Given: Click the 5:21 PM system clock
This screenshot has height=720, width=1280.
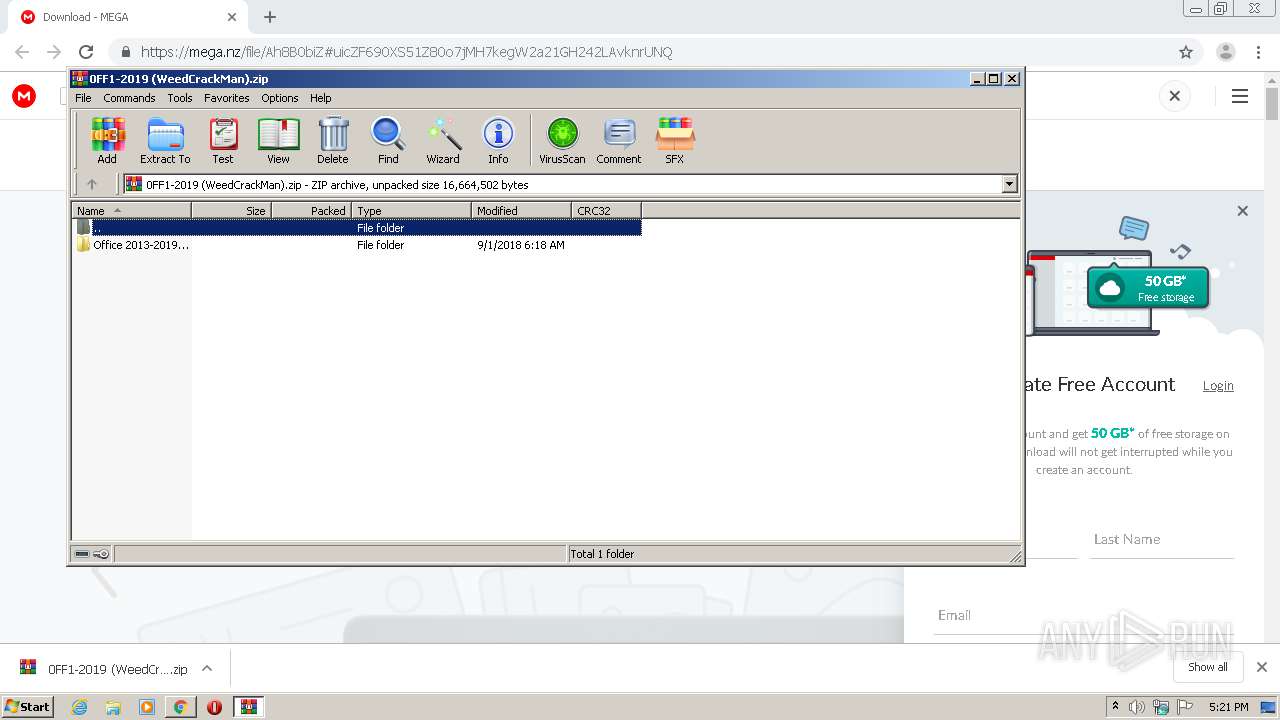Looking at the screenshot, I should point(1228,707).
